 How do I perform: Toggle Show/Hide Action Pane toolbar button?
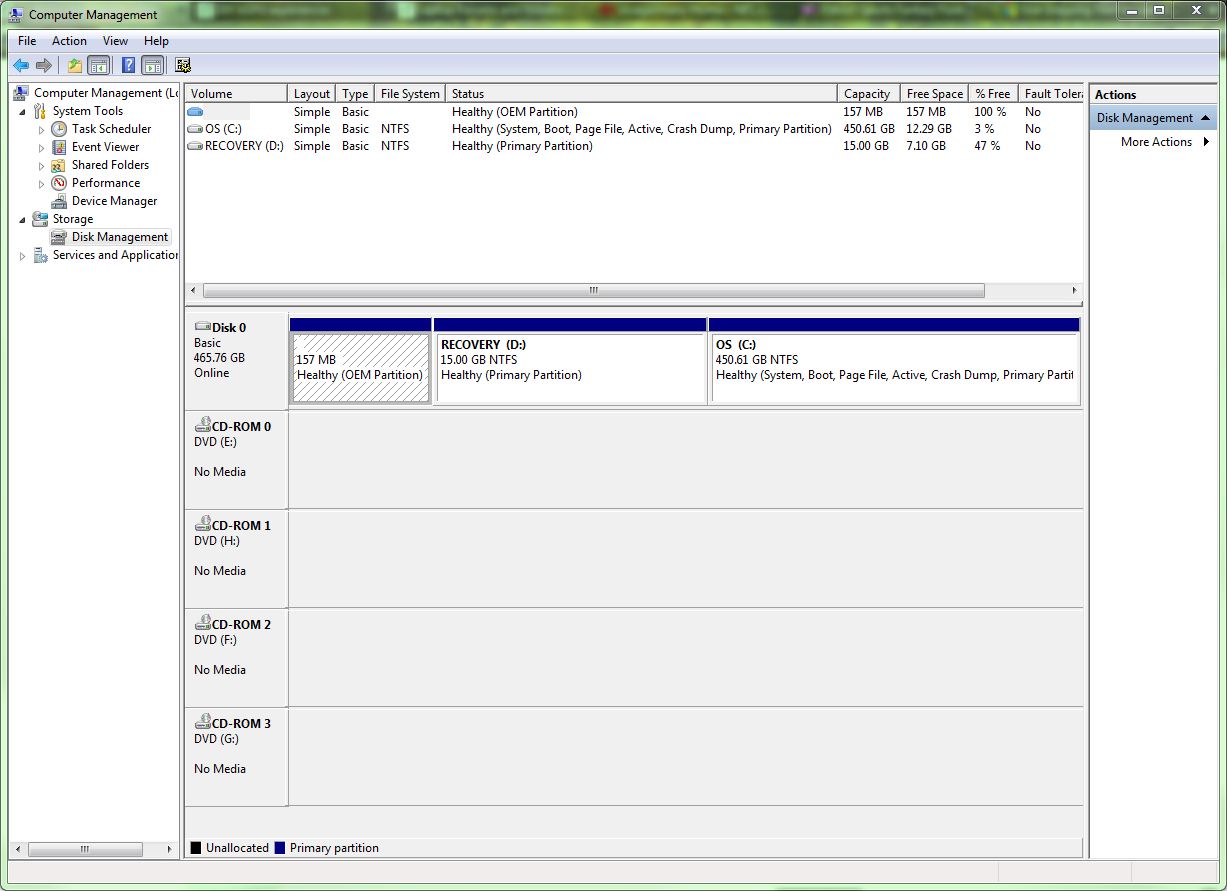[x=152, y=66]
